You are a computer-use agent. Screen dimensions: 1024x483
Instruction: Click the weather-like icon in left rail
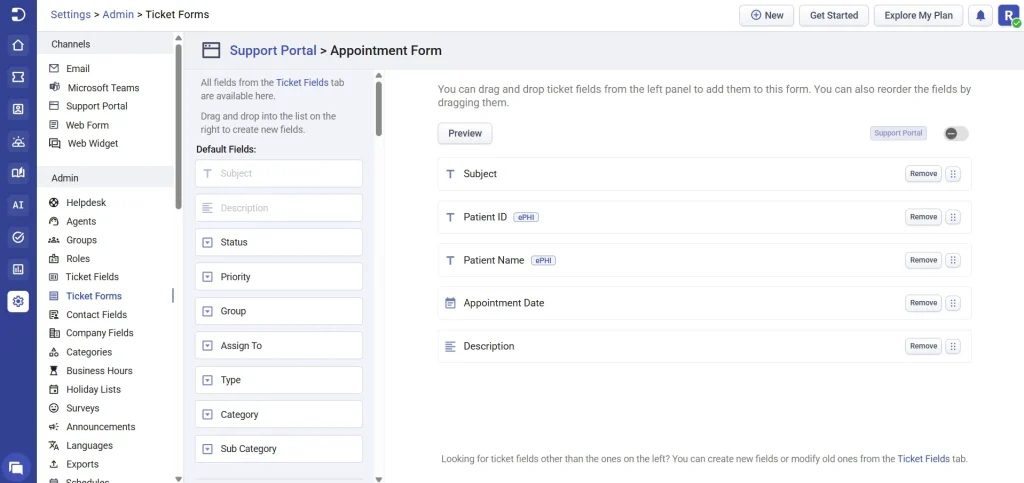[18, 141]
